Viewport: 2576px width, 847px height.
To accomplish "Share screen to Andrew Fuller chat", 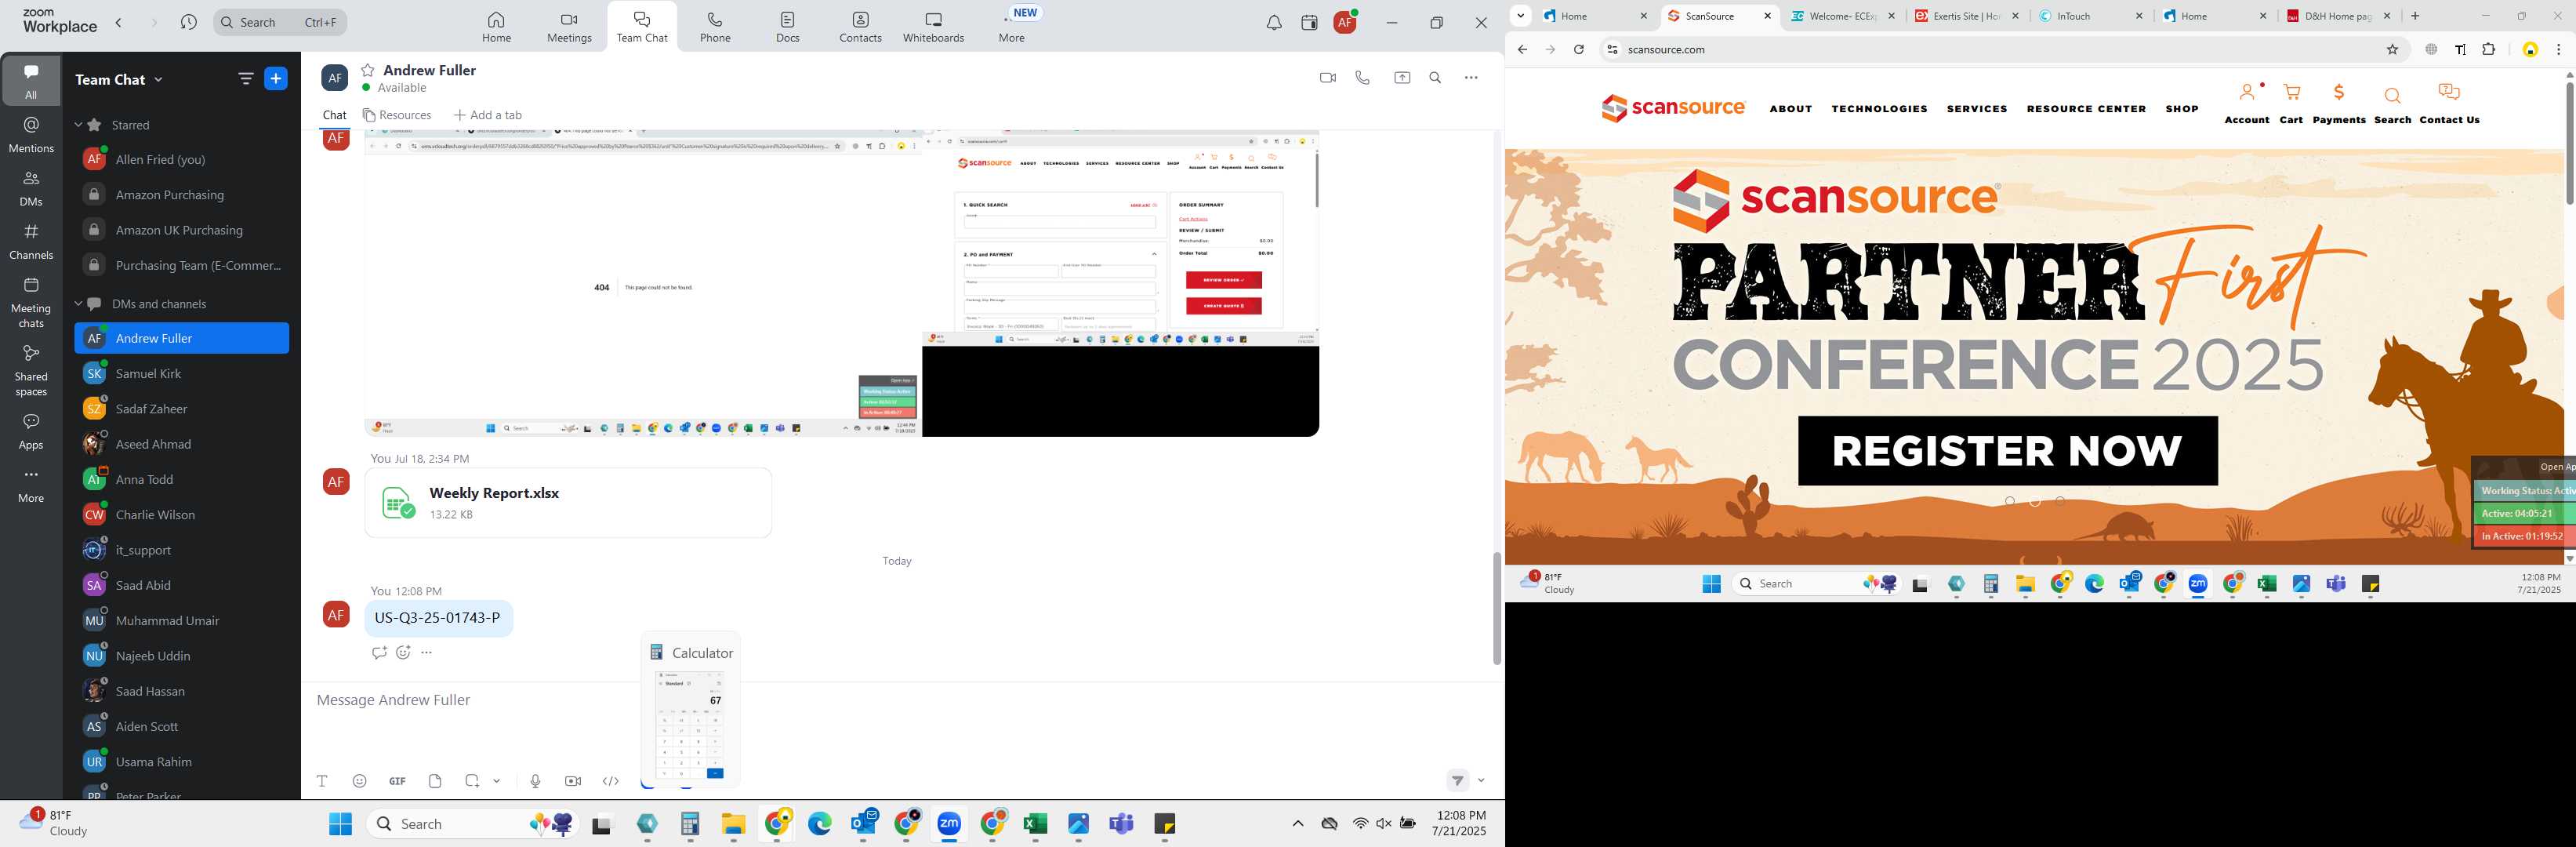I will (1402, 78).
